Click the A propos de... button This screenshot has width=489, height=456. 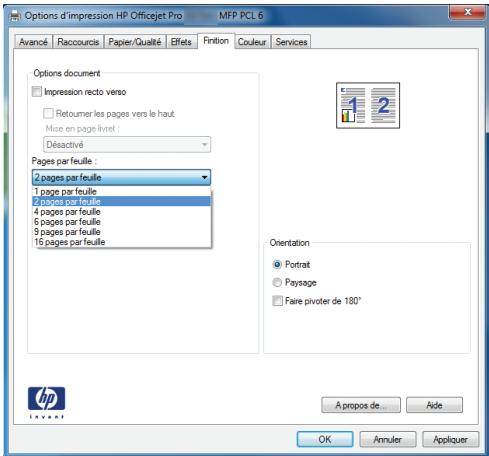tap(361, 405)
